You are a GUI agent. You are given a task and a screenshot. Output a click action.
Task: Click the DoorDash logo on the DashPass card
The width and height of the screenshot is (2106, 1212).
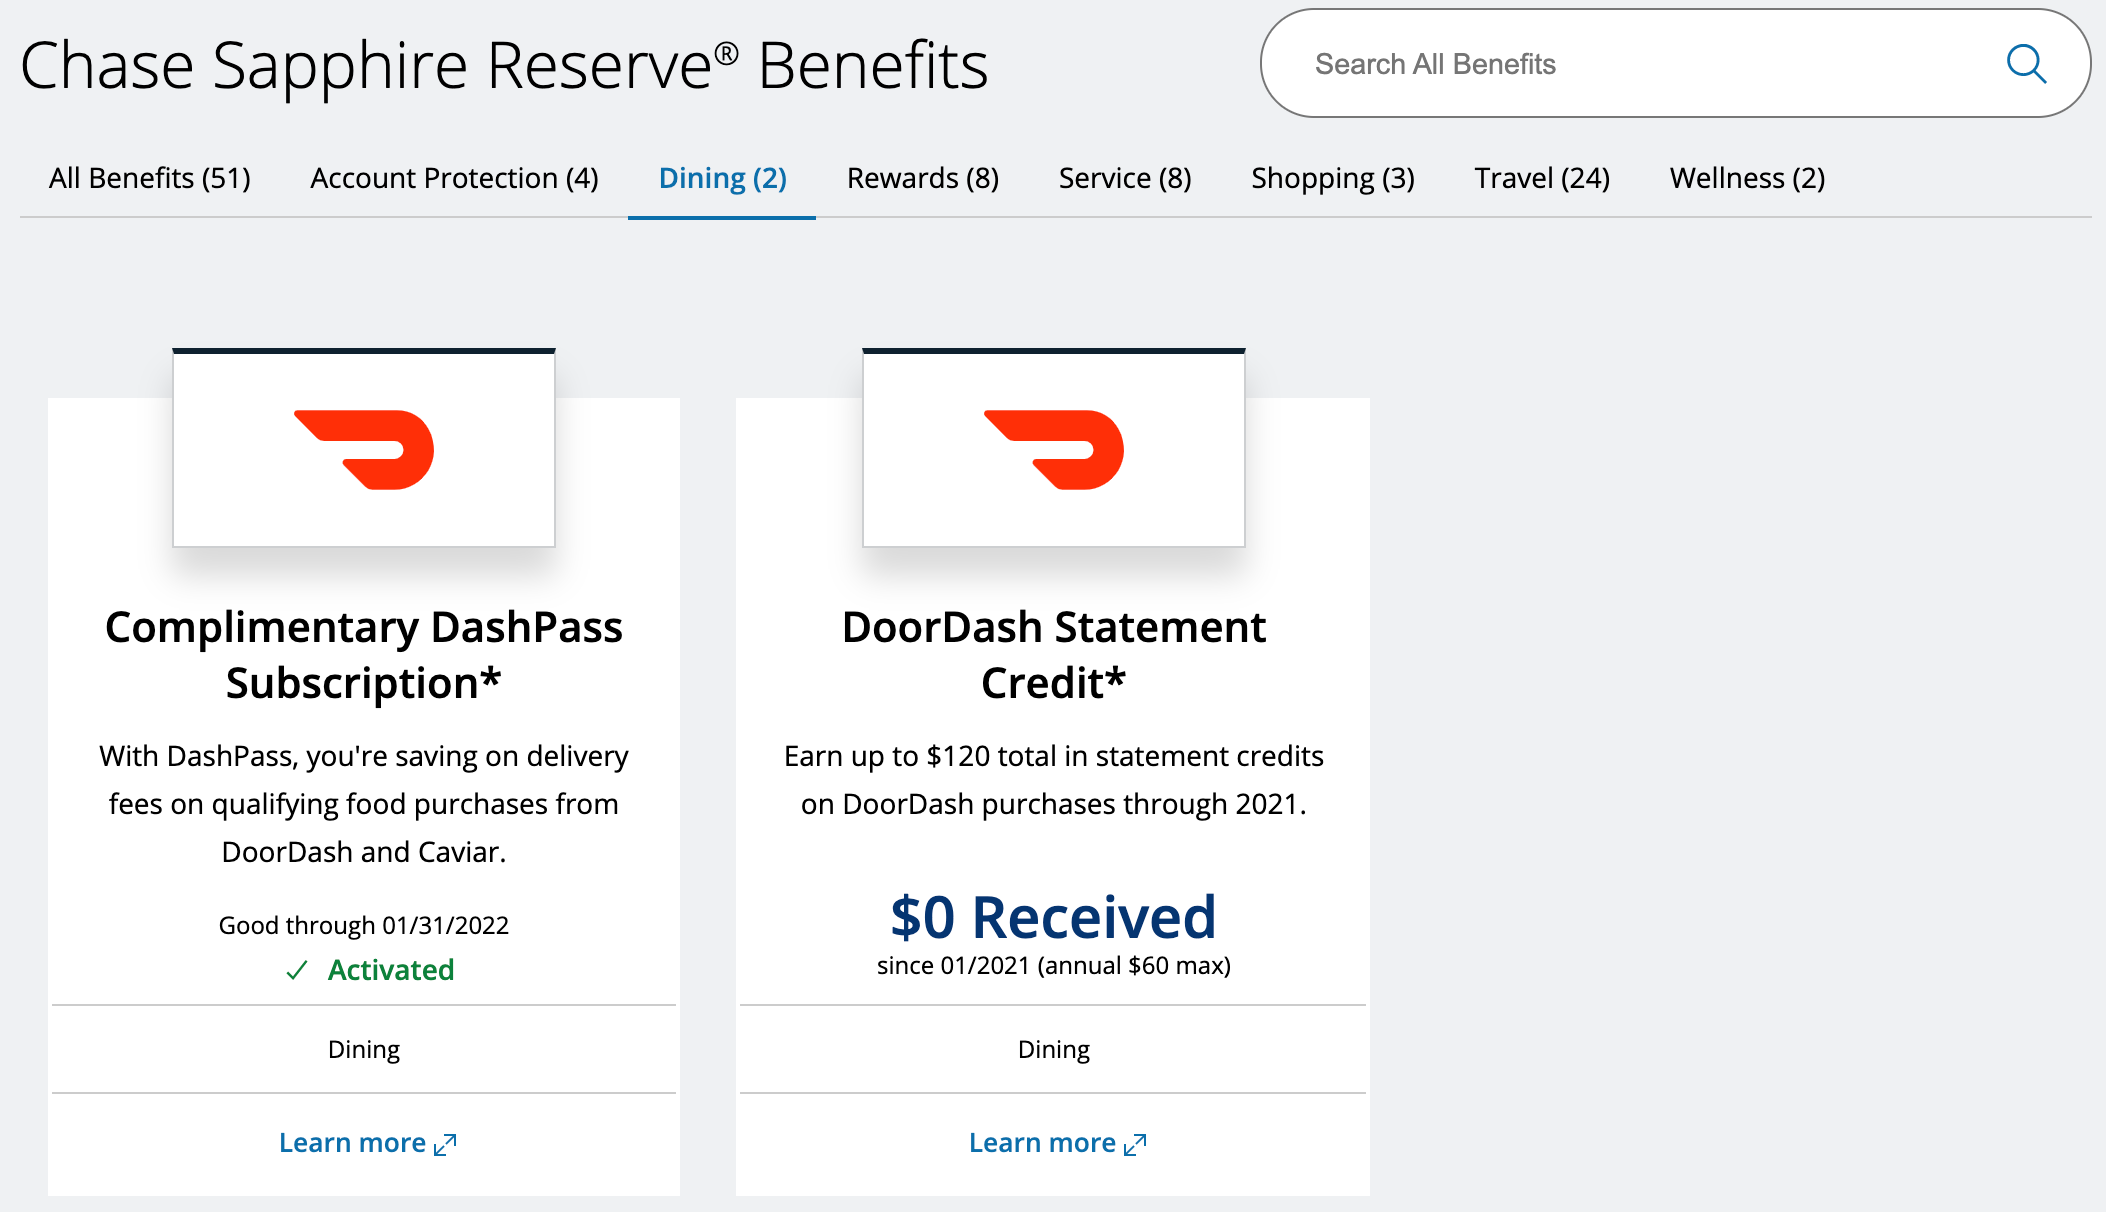(x=364, y=449)
